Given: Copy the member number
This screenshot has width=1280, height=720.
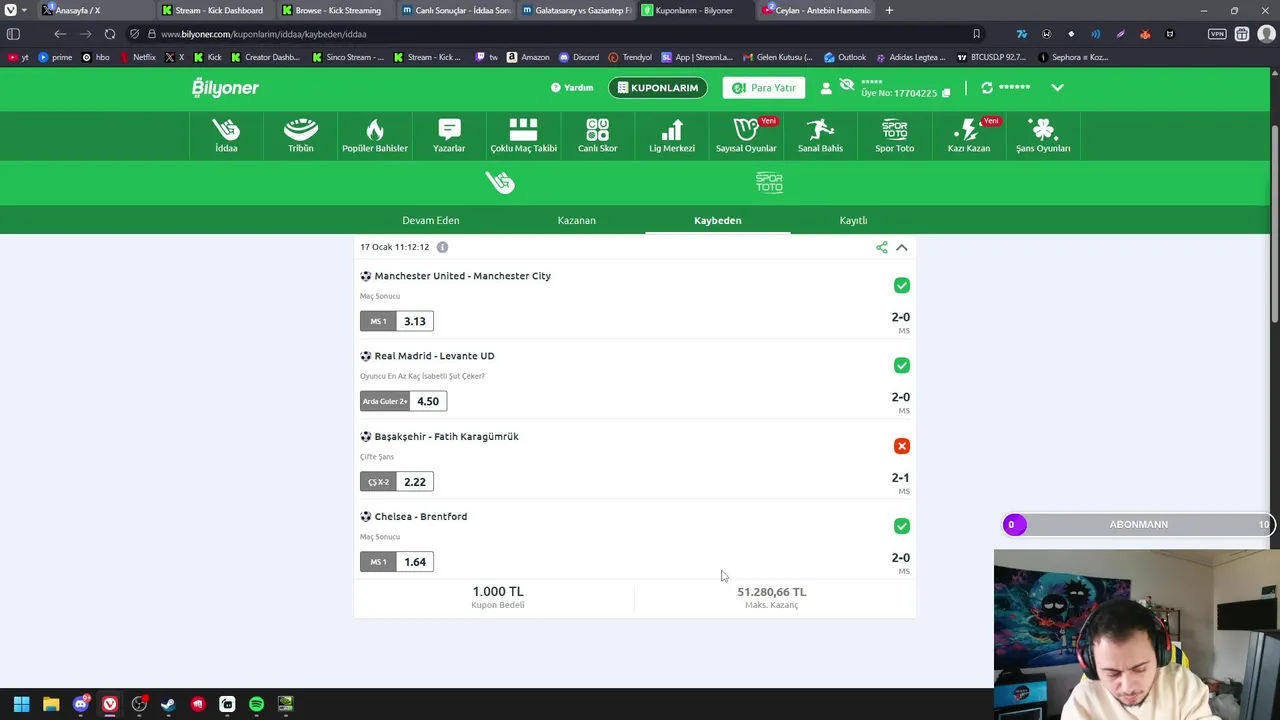Looking at the screenshot, I should tap(946, 93).
